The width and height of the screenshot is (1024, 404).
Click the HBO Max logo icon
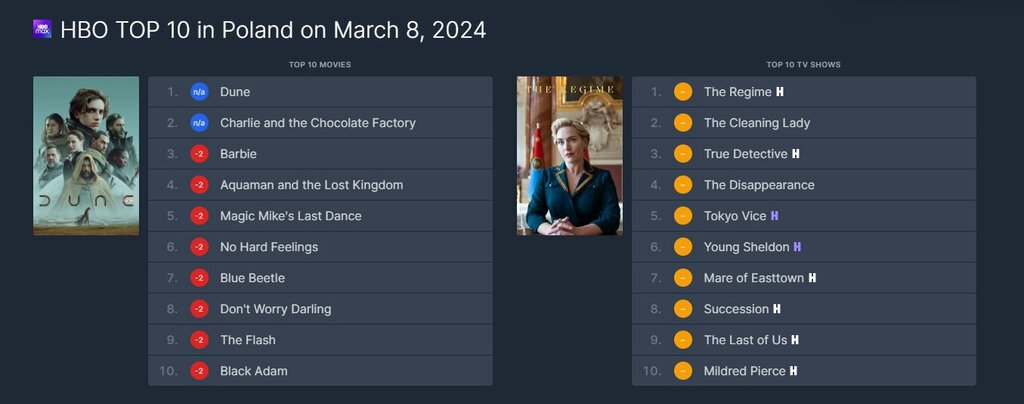tap(42, 29)
